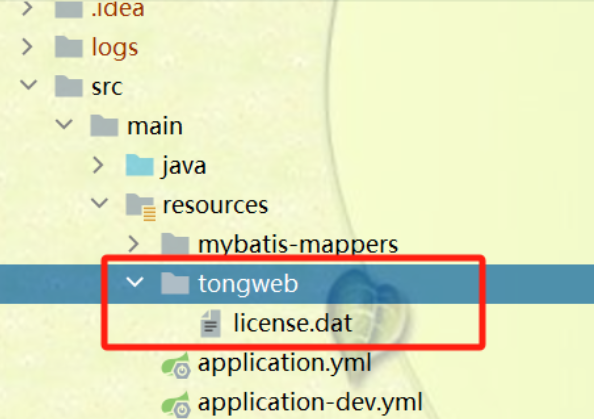Click the tongweb folder icon
596x419 pixels.
tap(175, 284)
